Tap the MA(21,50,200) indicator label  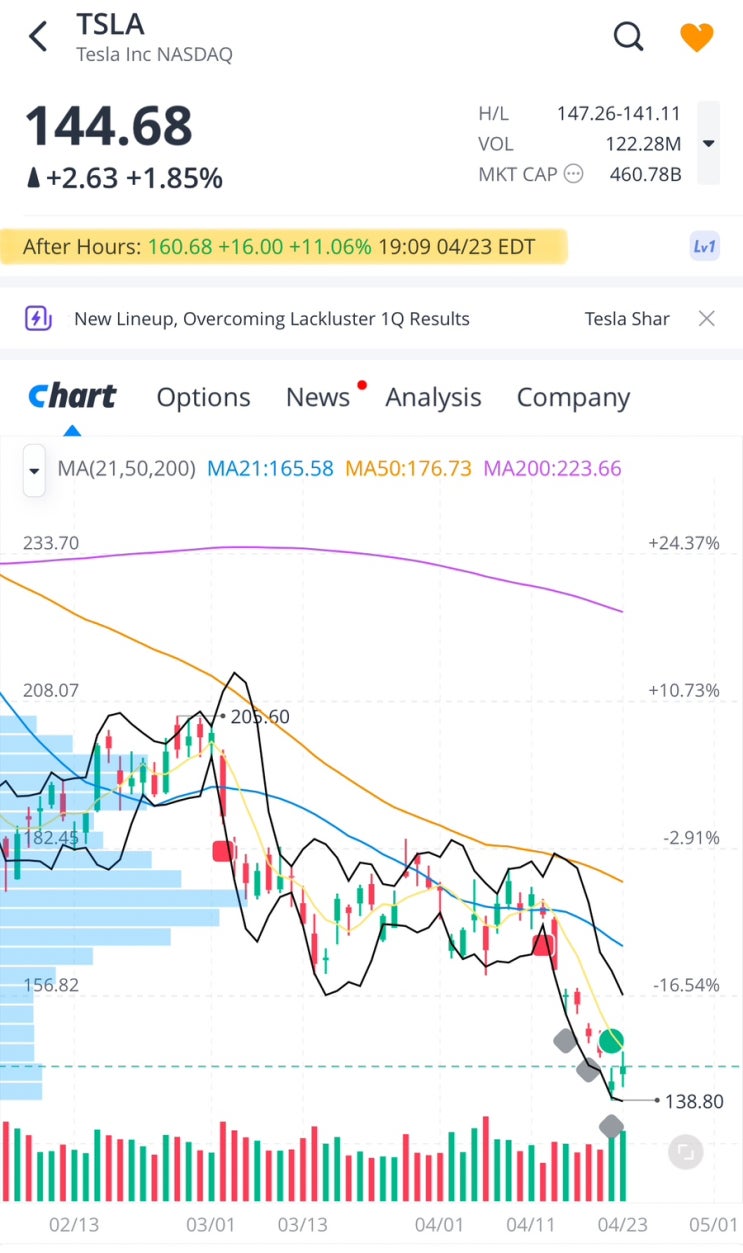[x=127, y=468]
